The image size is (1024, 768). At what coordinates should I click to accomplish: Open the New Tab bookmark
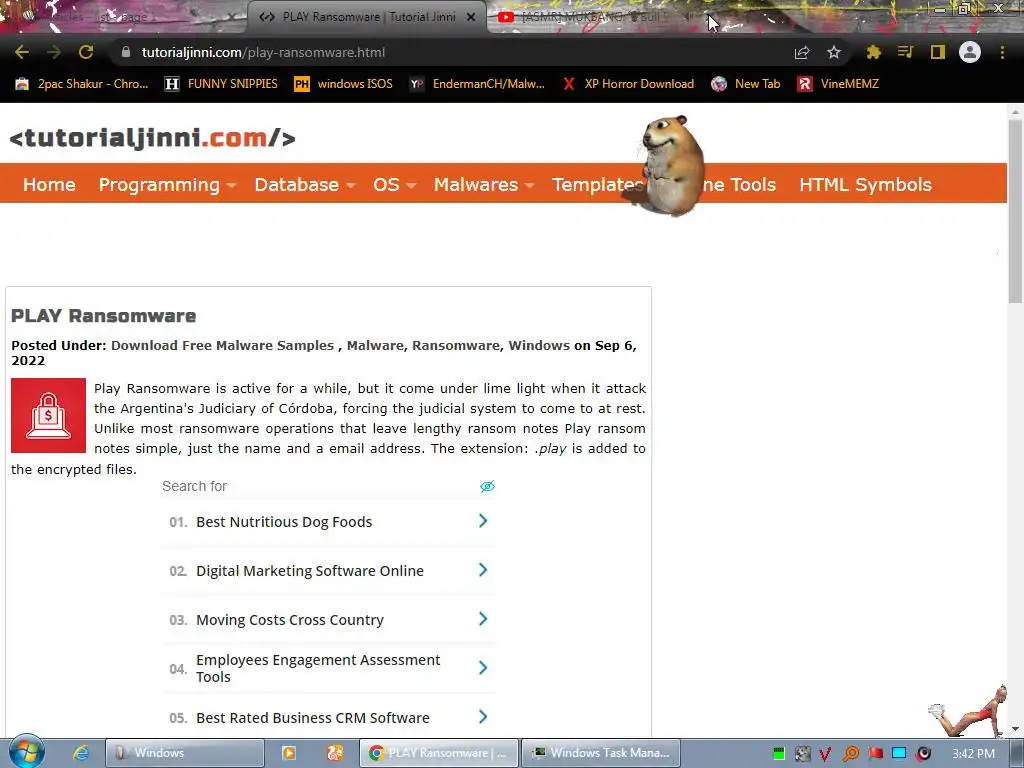click(x=746, y=84)
